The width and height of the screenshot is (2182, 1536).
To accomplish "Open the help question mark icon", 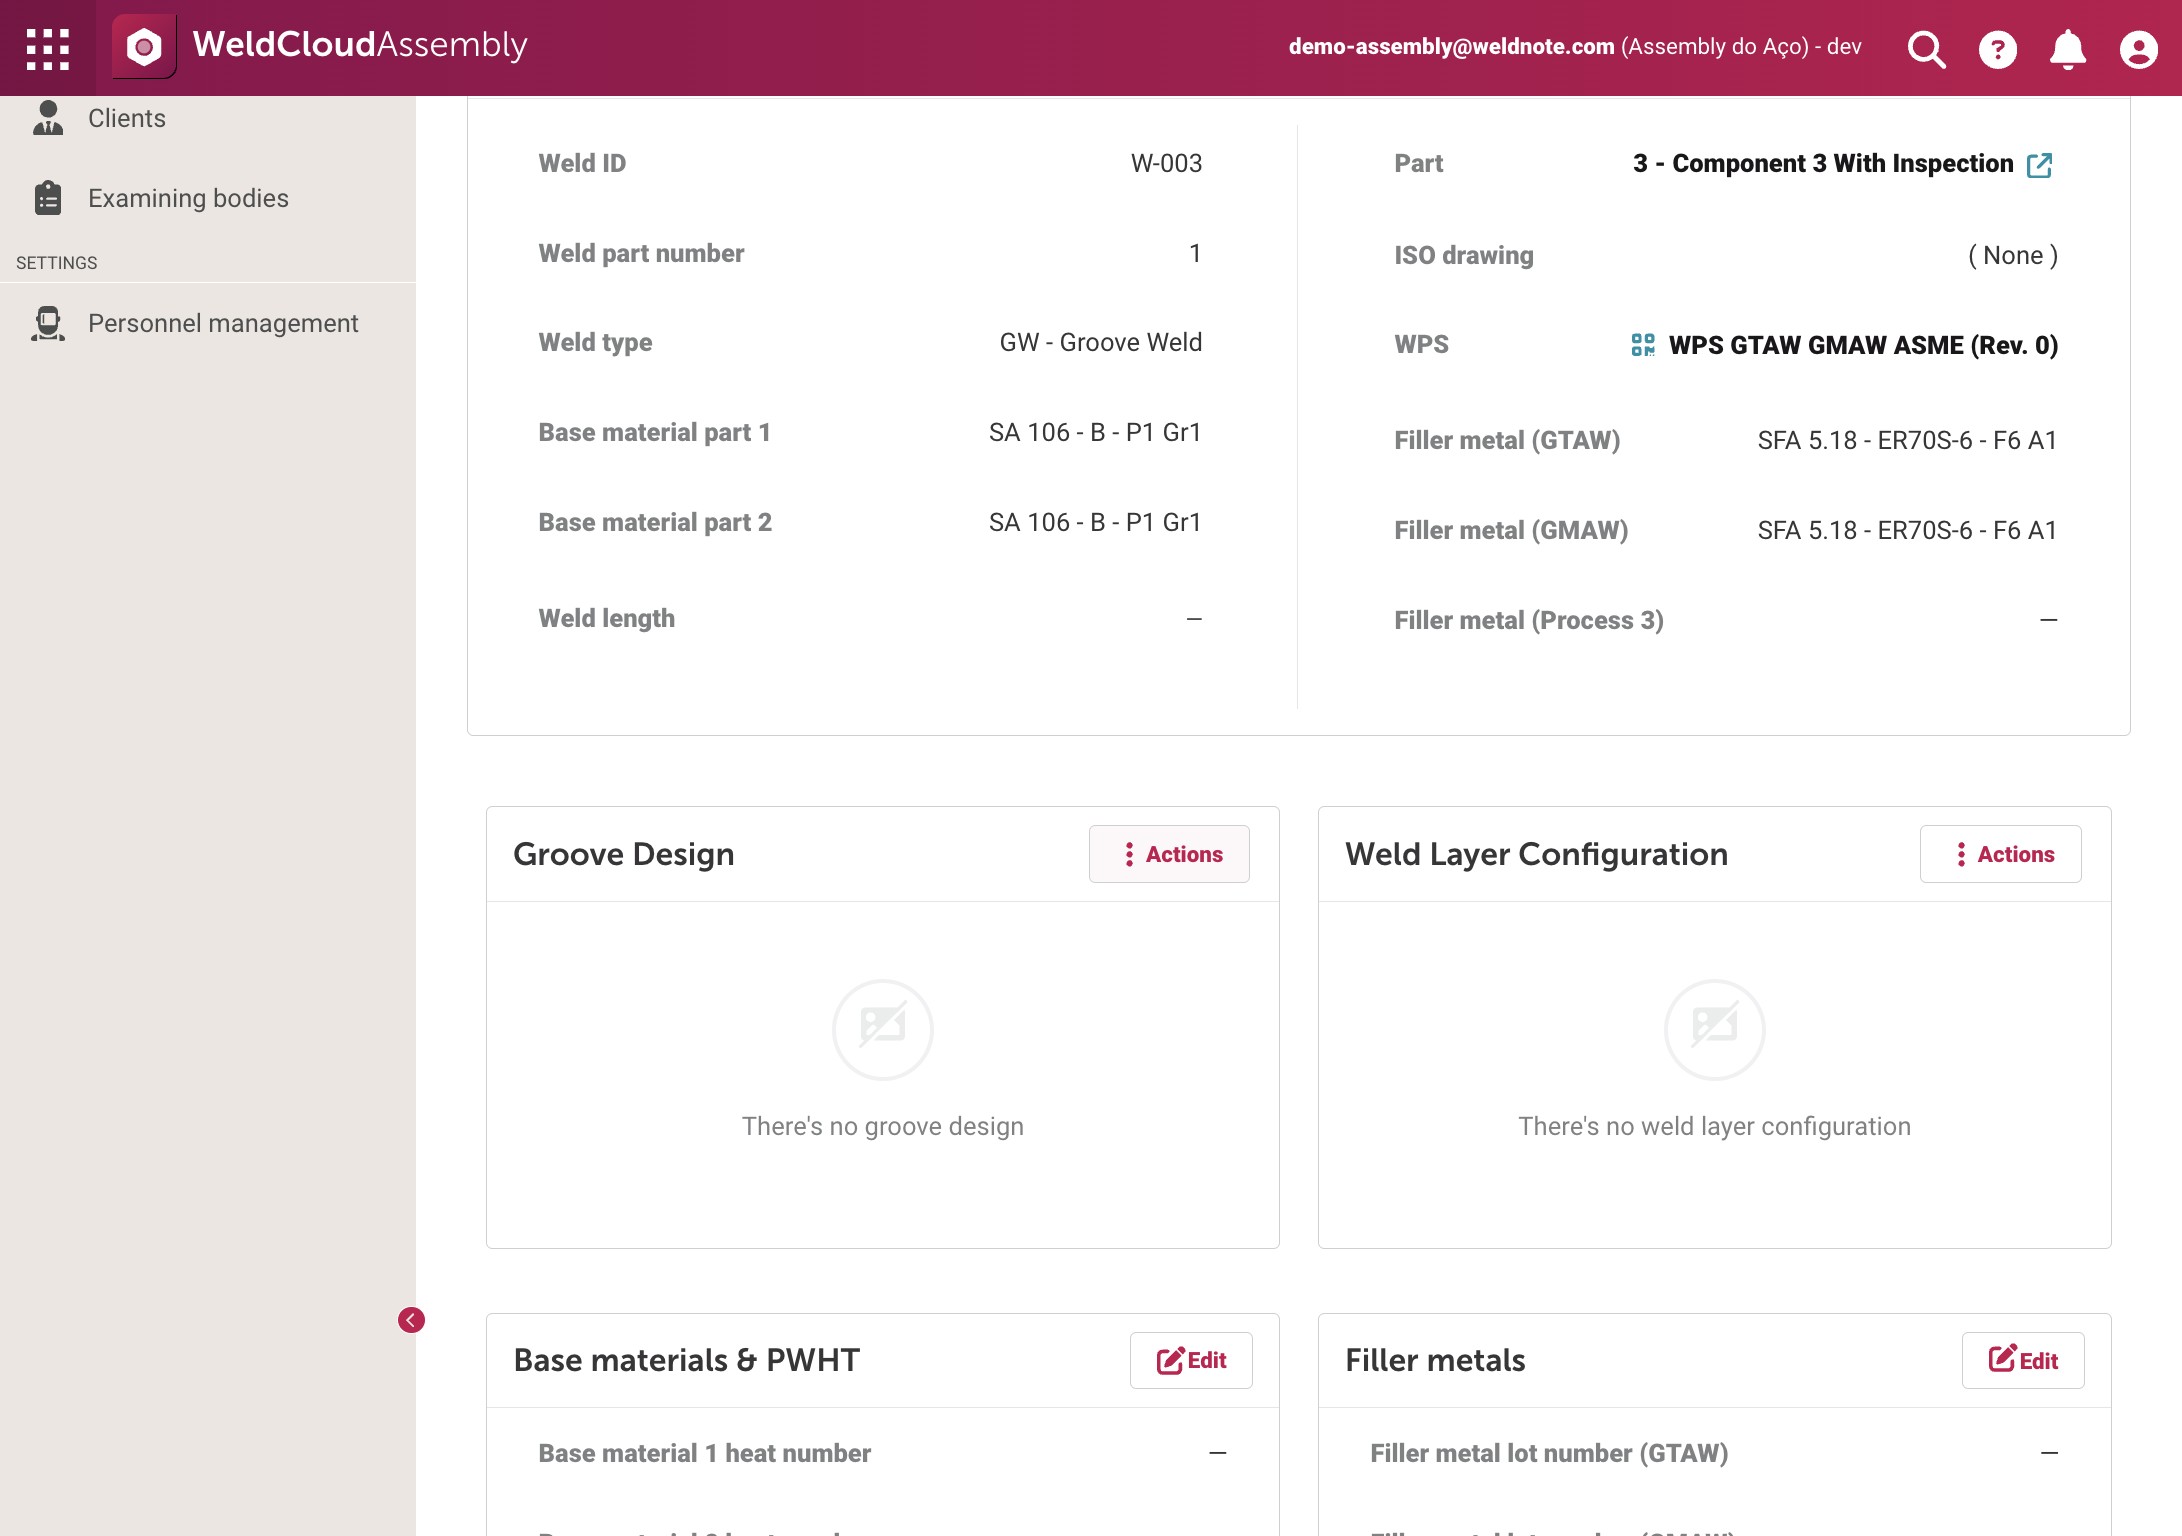I will click(x=1997, y=48).
